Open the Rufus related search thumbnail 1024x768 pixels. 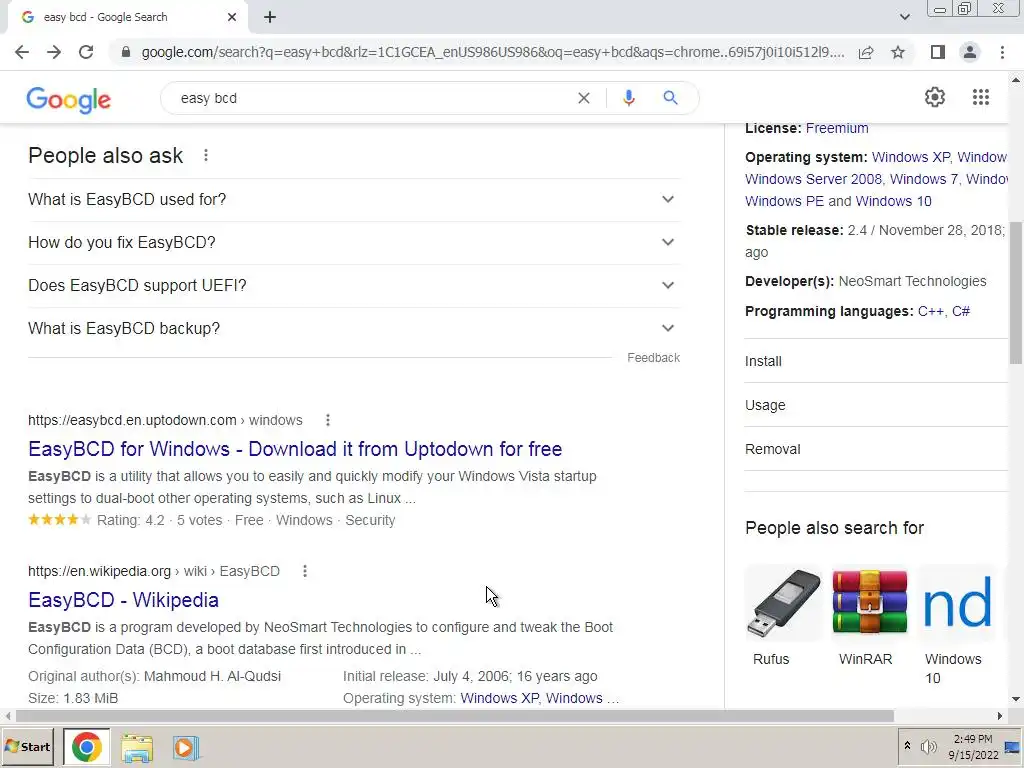pyautogui.click(x=783, y=603)
